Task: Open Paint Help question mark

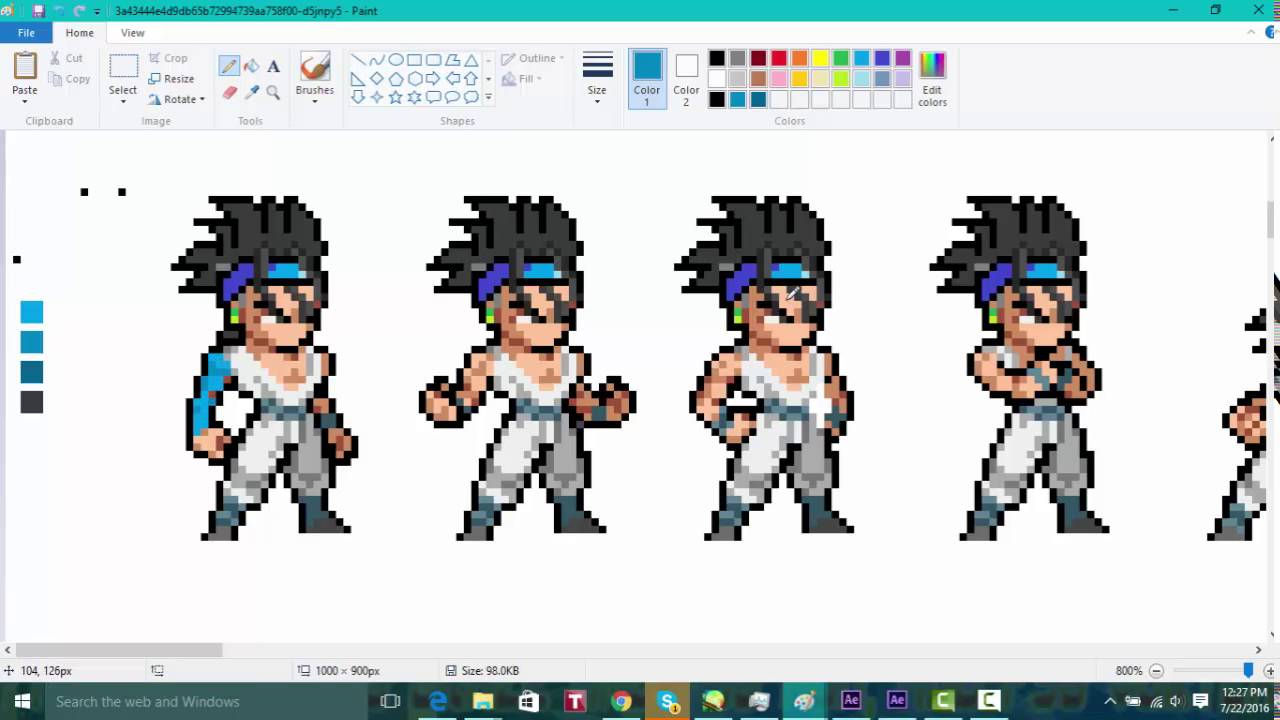Action: coord(1270,33)
